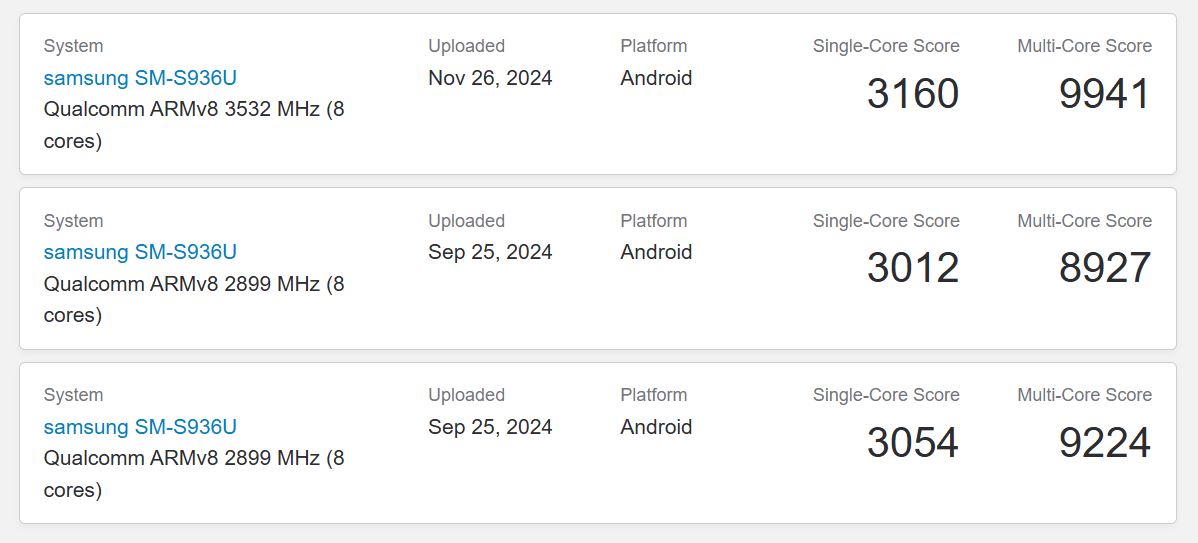Click the Multi-Core Score label above 9941
Viewport: 1198px width, 543px height.
[x=1084, y=46]
